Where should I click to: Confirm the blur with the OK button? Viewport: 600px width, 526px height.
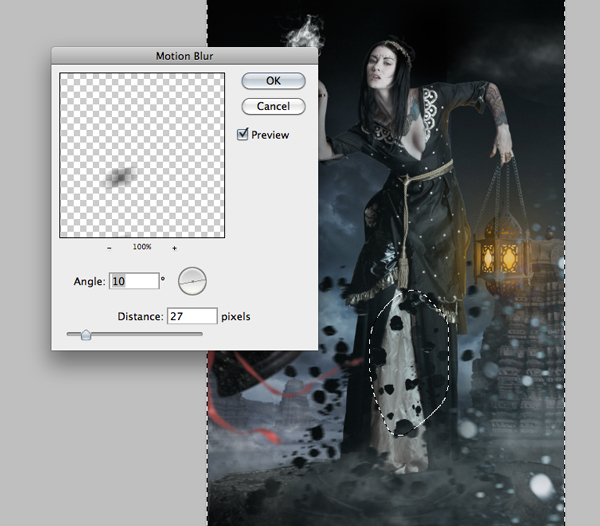(x=273, y=81)
